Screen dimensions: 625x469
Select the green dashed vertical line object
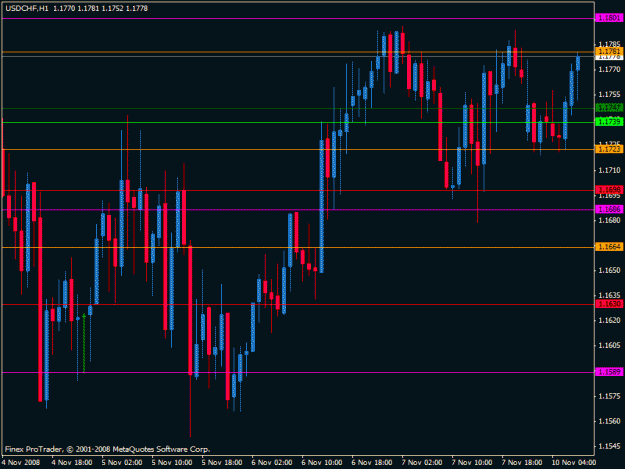[x=84, y=343]
